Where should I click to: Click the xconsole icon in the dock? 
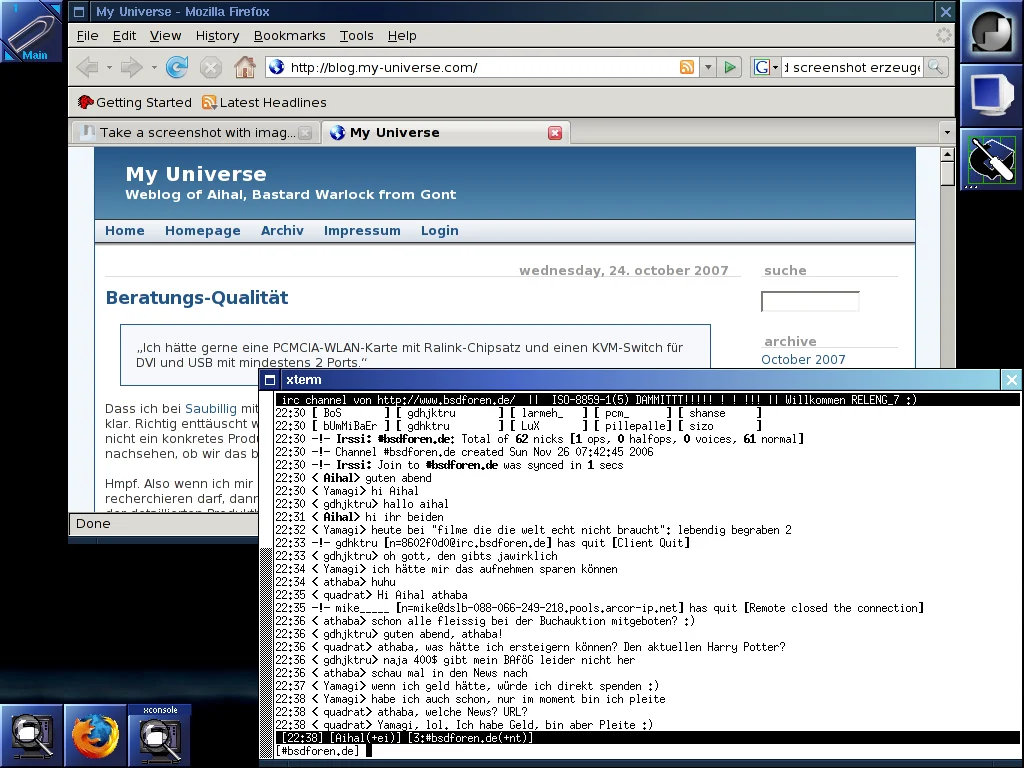tap(159, 735)
